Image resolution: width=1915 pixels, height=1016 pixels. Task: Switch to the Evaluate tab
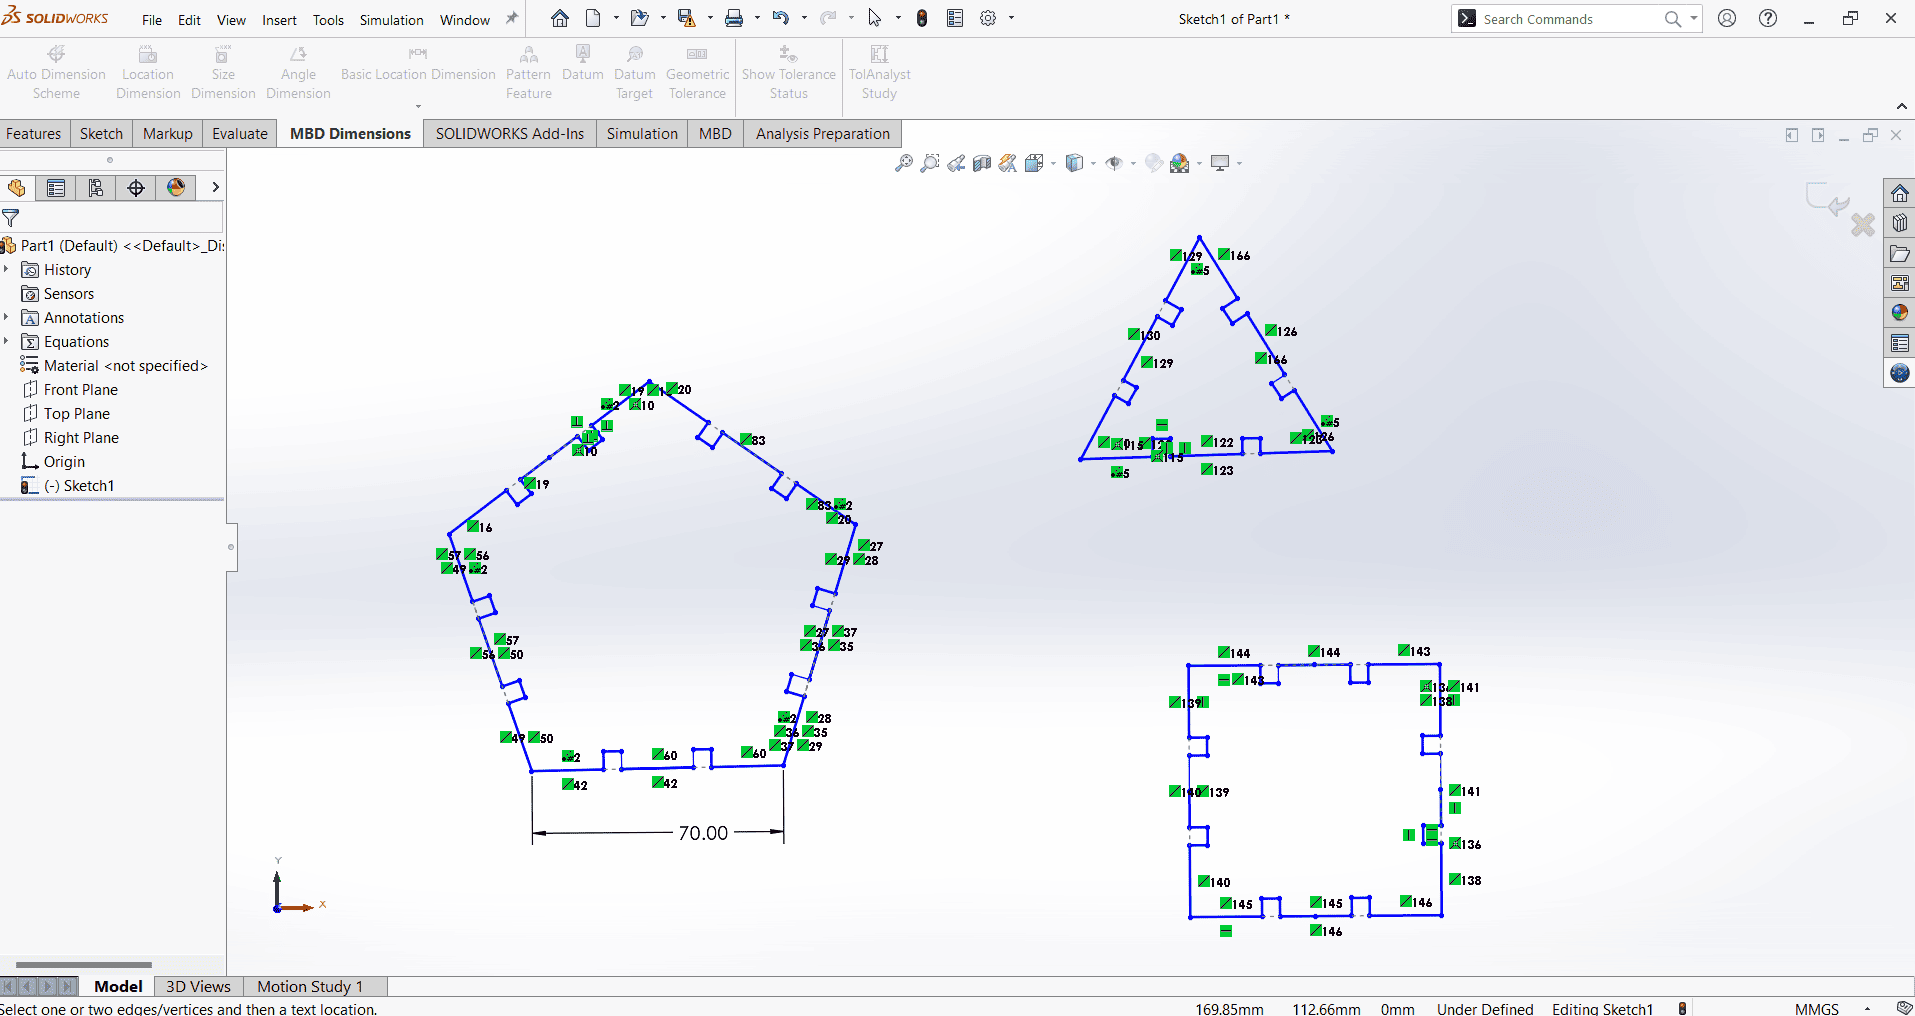point(240,133)
